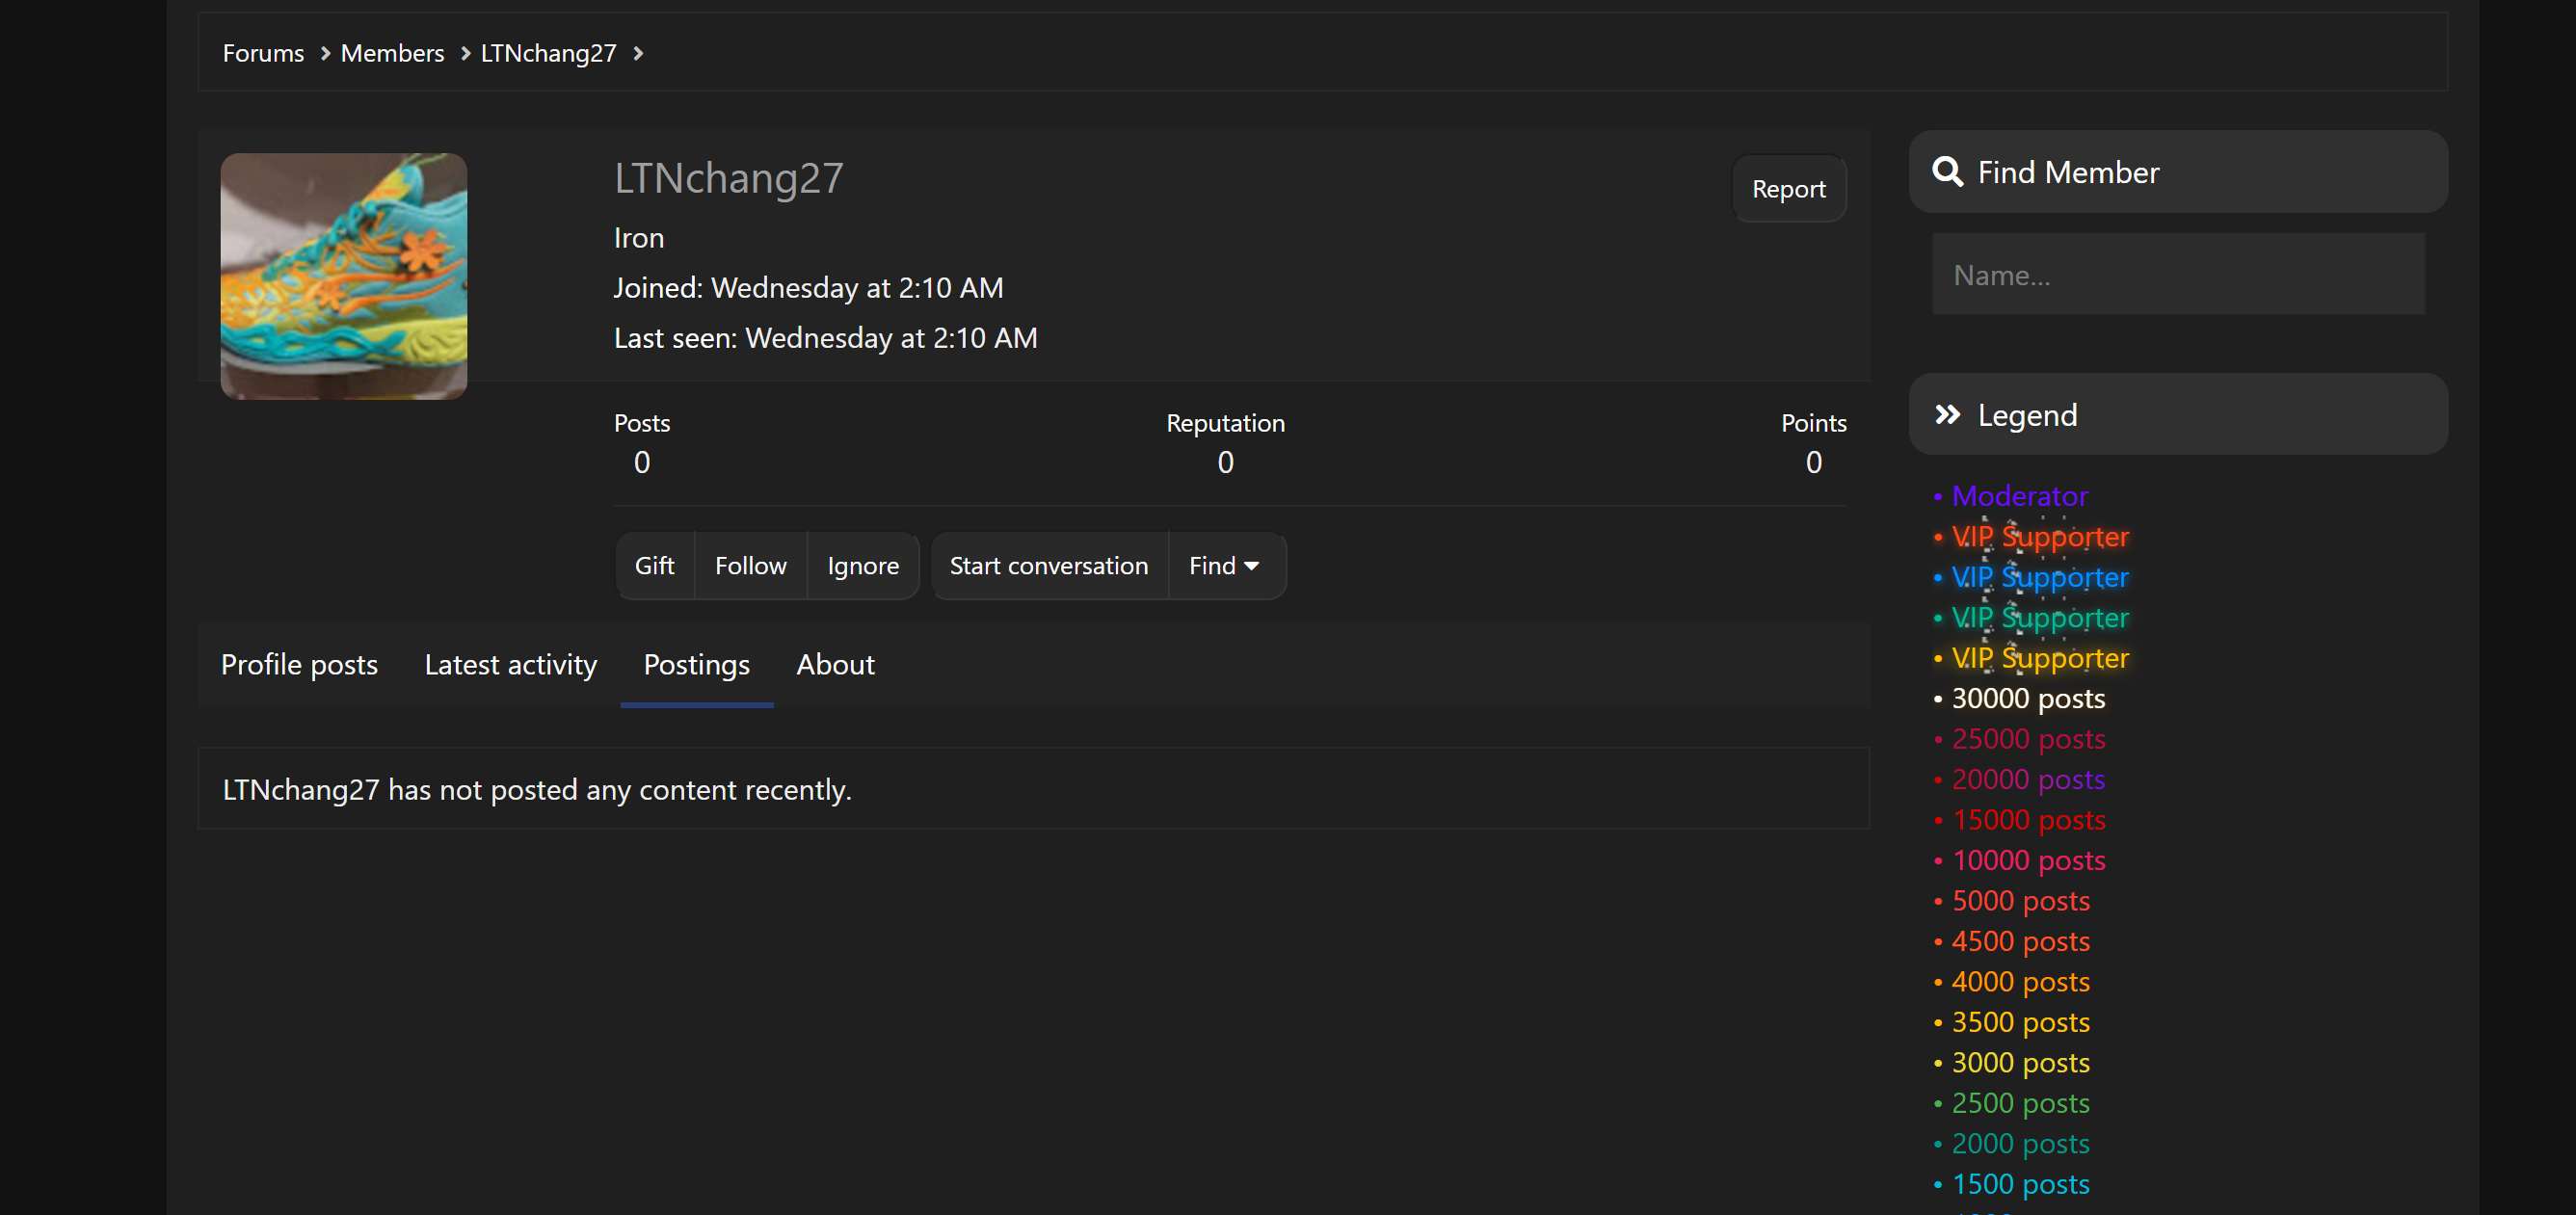Ignore this member

(863, 566)
